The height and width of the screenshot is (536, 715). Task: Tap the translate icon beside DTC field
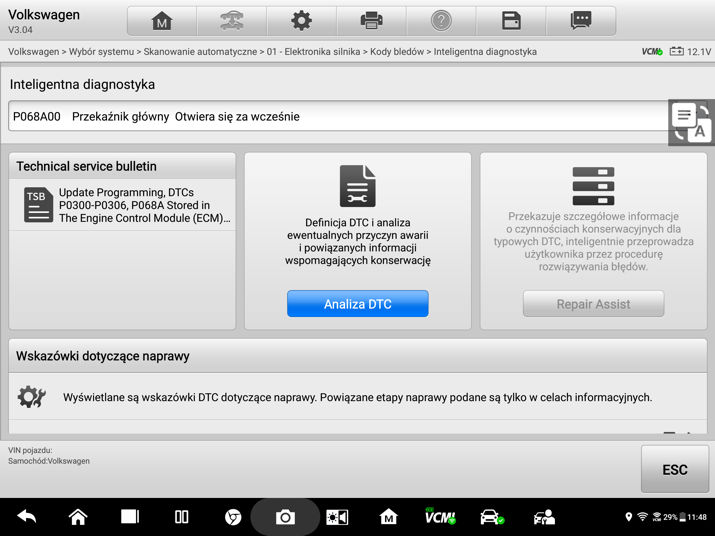[691, 123]
